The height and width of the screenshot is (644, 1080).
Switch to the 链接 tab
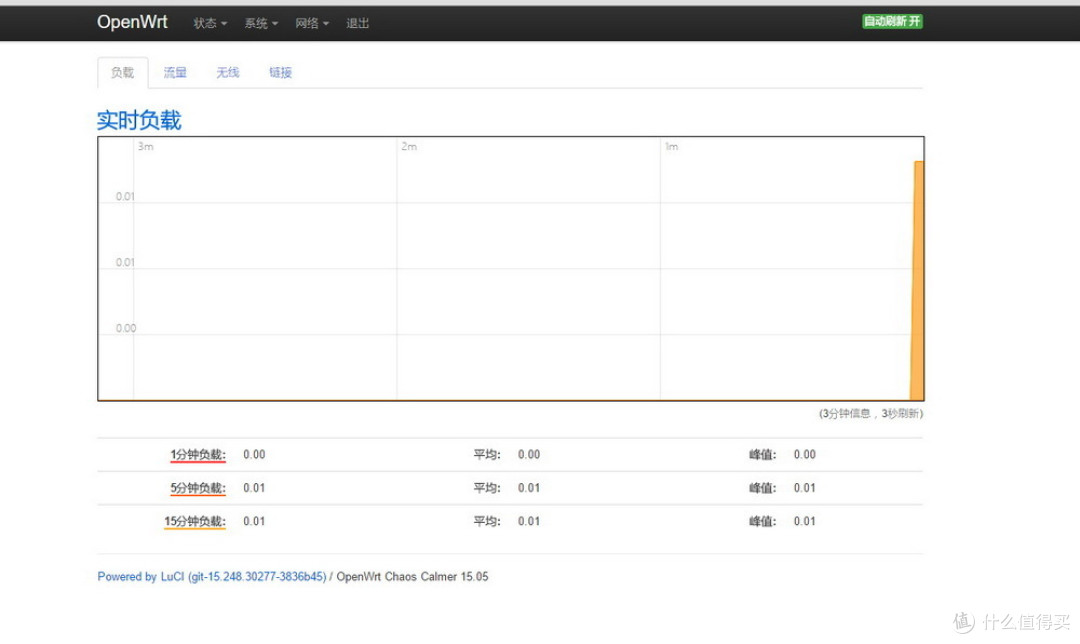[279, 72]
